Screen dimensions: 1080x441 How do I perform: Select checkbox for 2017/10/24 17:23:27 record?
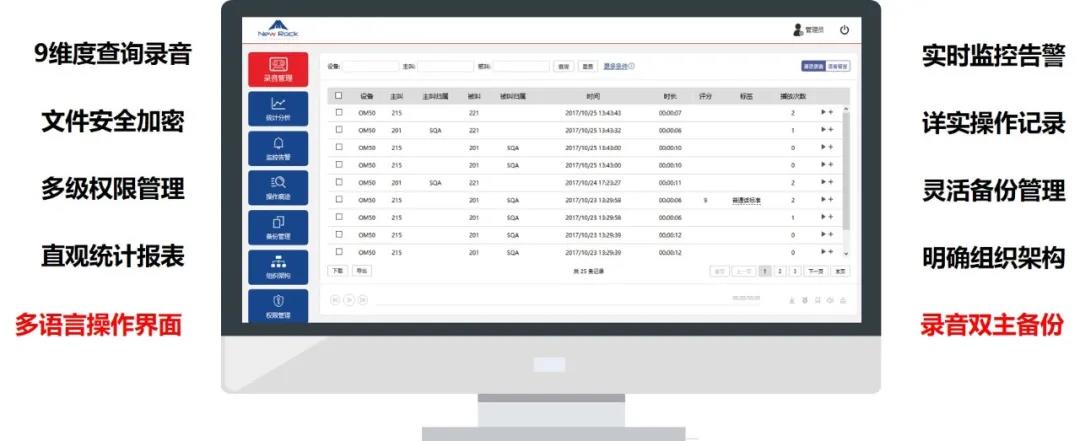[338, 182]
